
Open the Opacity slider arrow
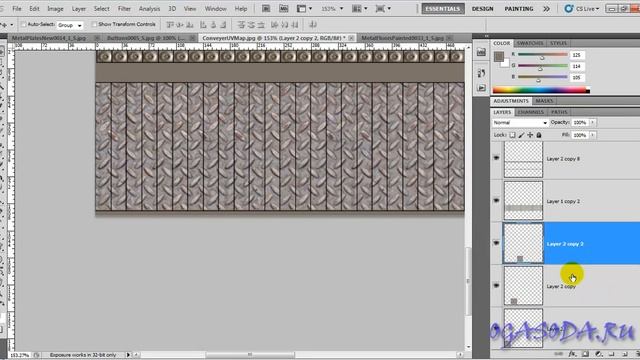click(593, 122)
